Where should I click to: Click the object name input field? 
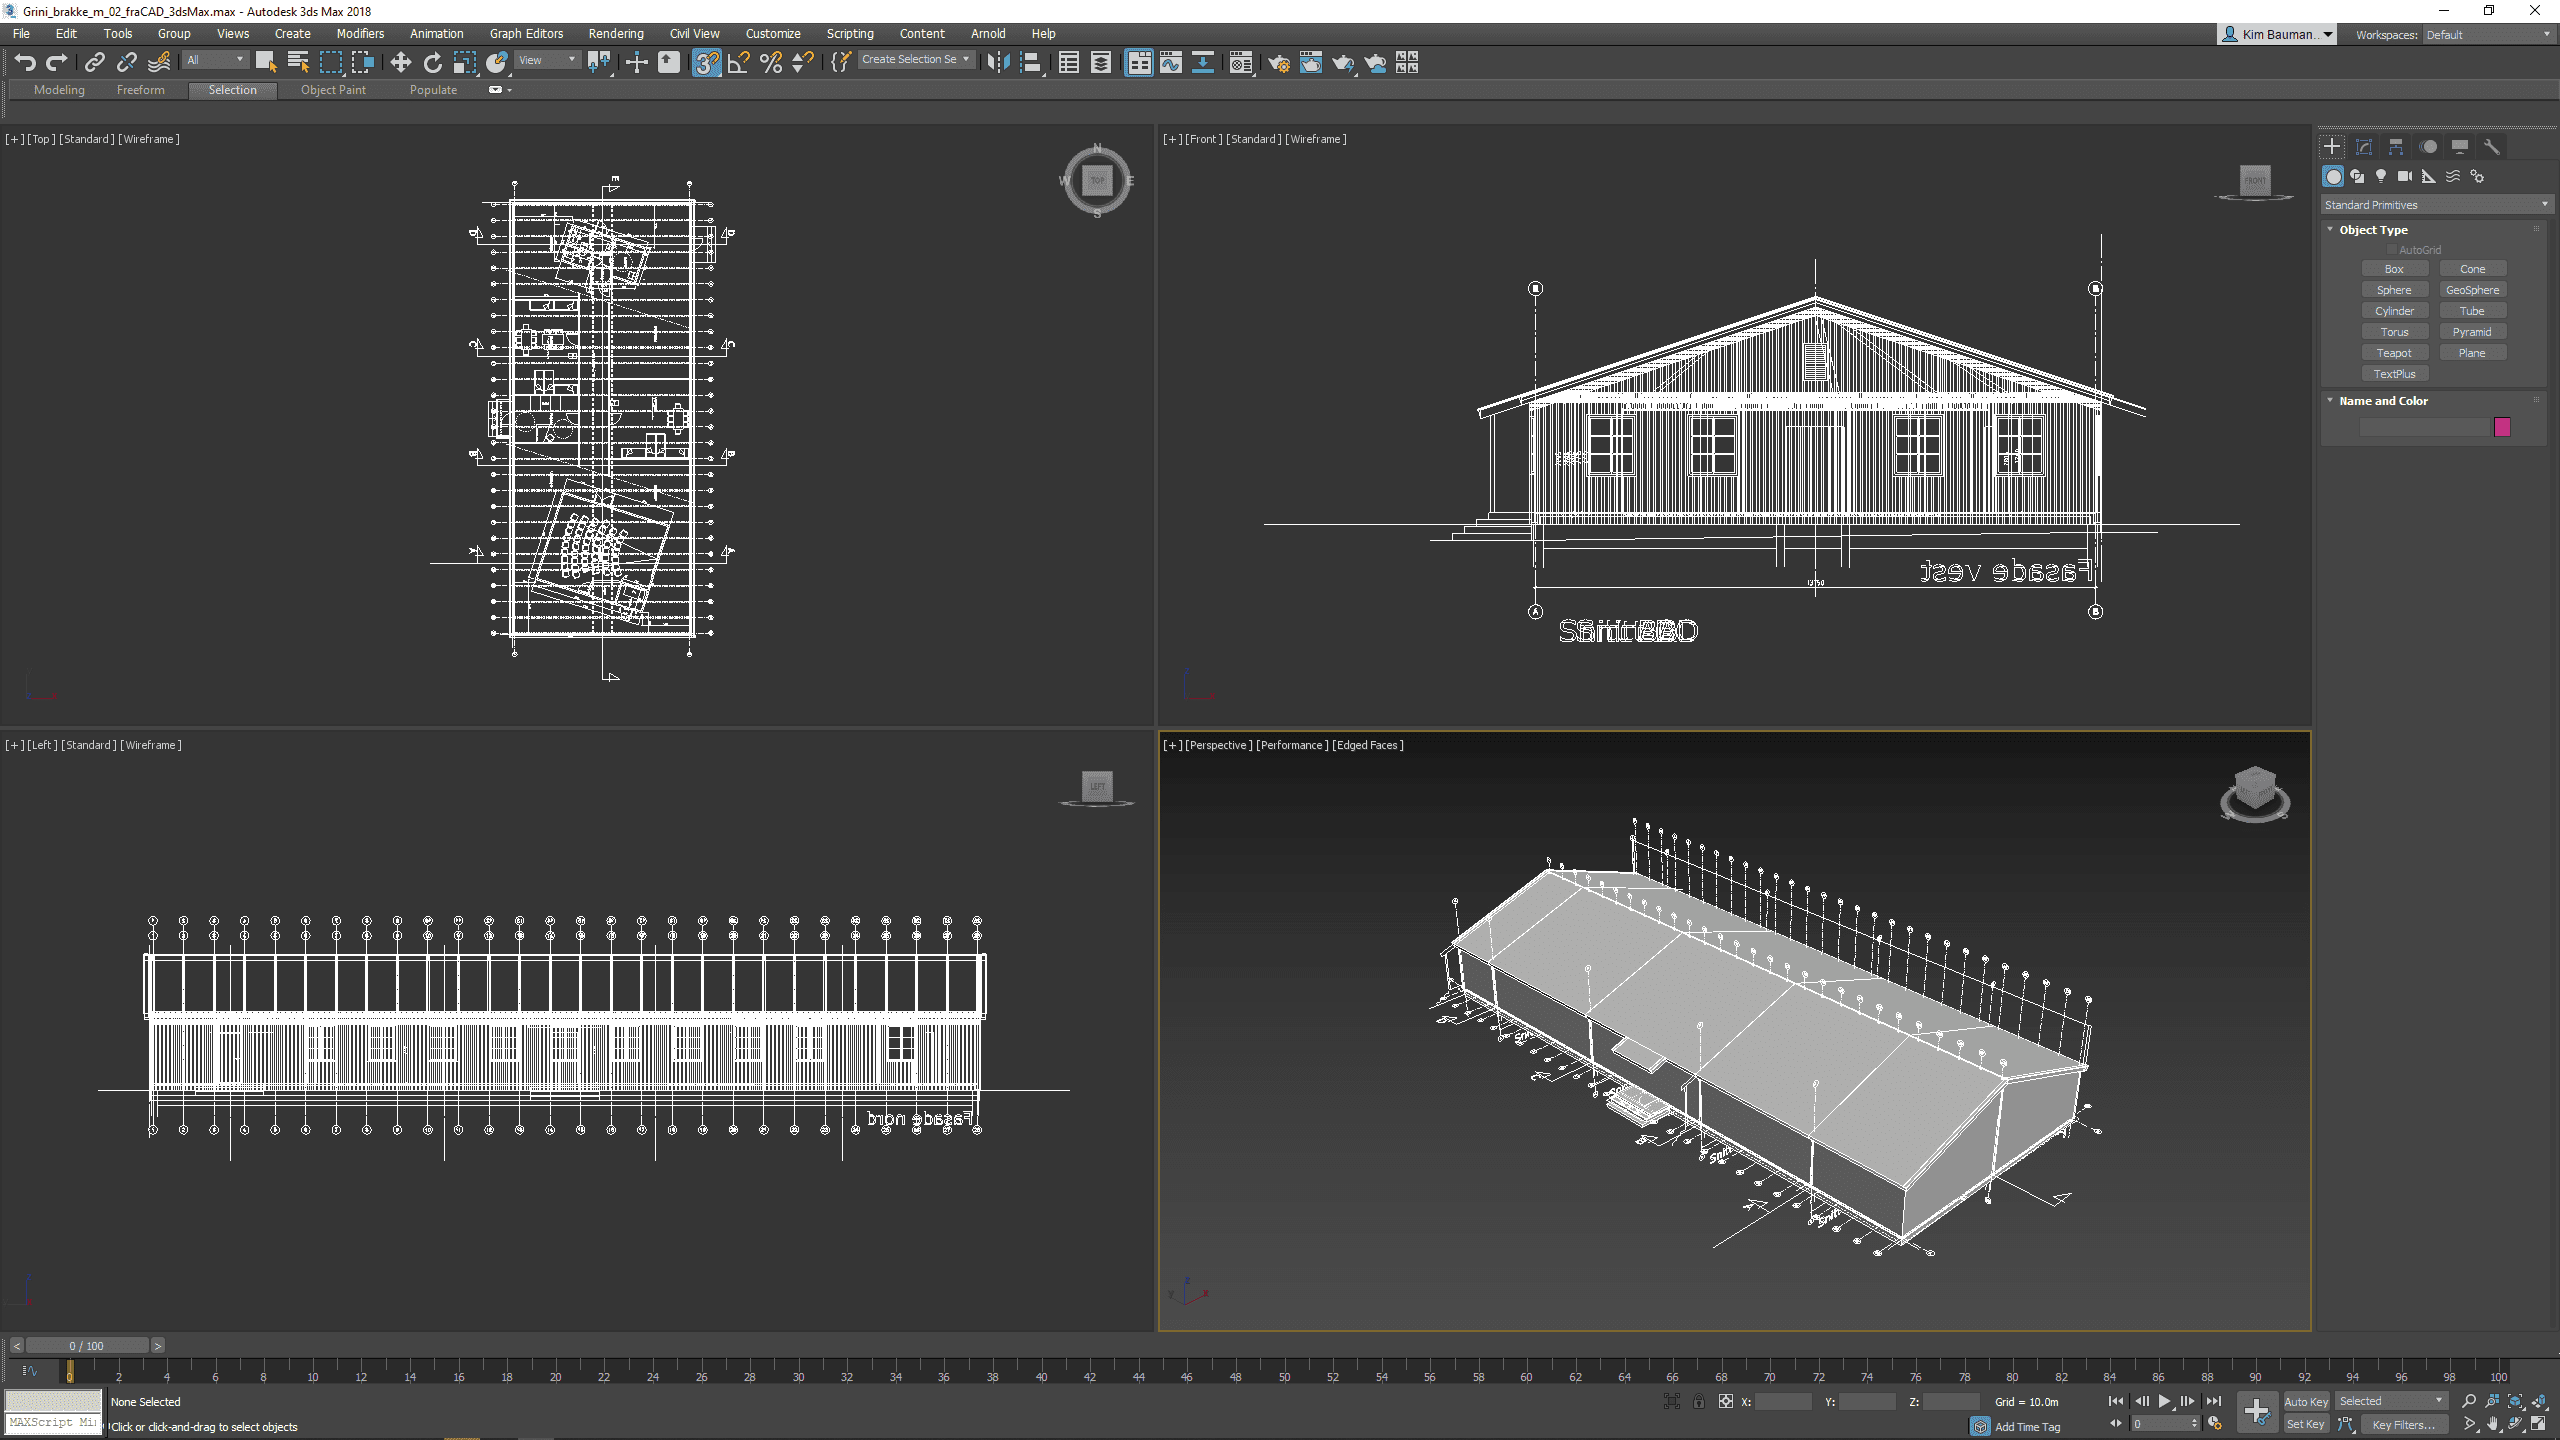[2424, 427]
